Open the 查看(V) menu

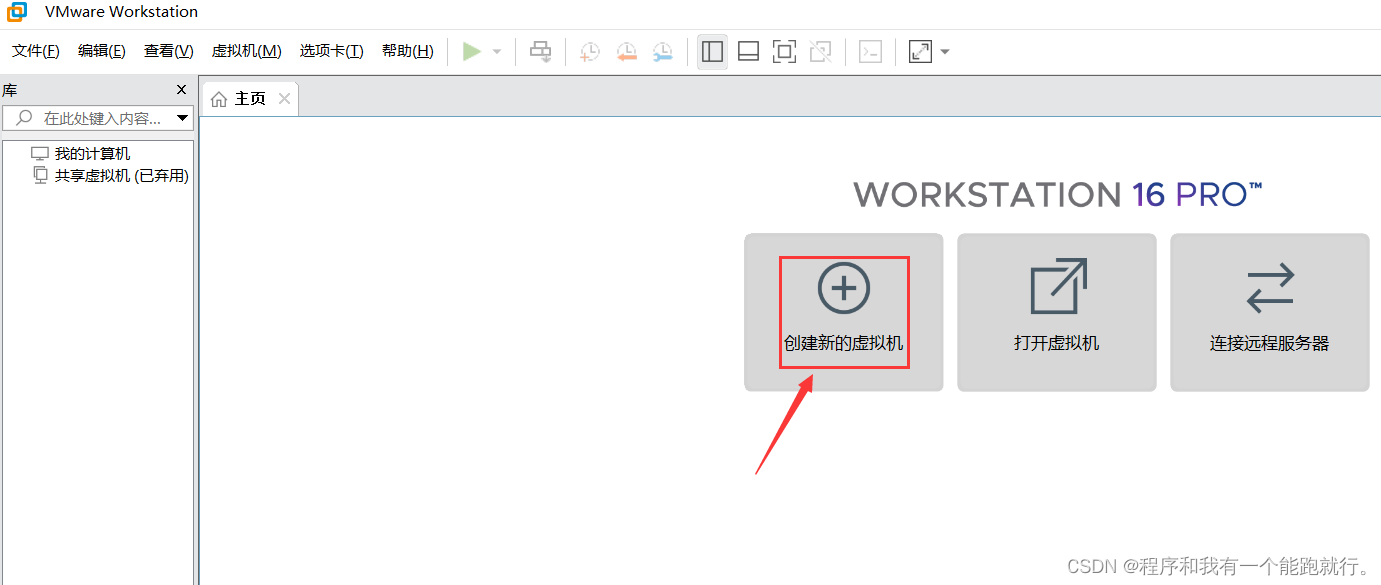[169, 51]
